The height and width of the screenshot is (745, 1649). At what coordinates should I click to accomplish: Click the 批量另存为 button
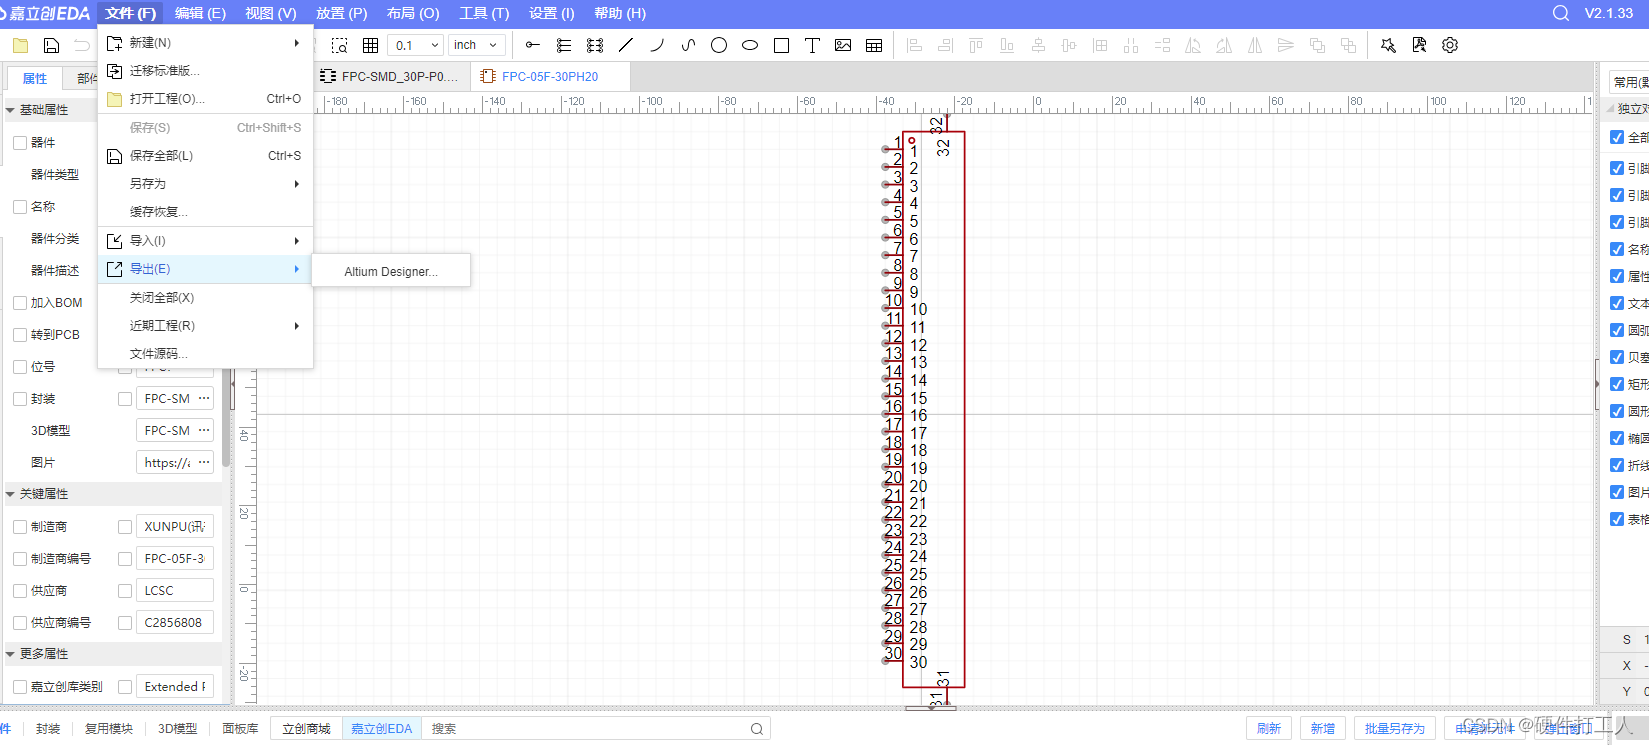(x=1395, y=729)
